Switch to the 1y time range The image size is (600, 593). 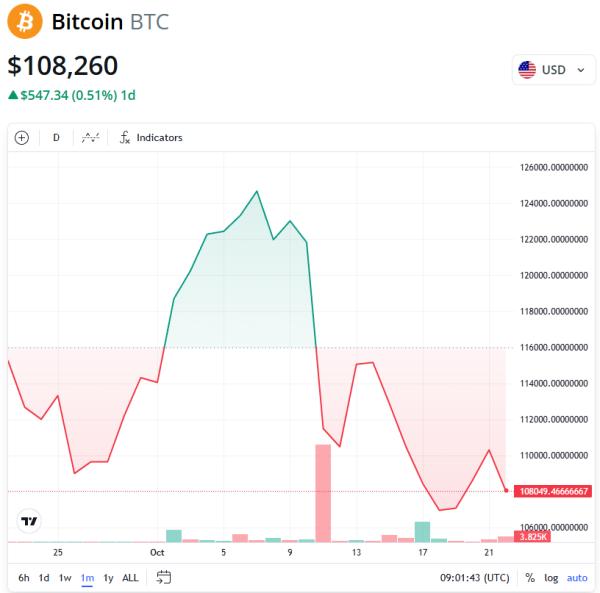108,578
